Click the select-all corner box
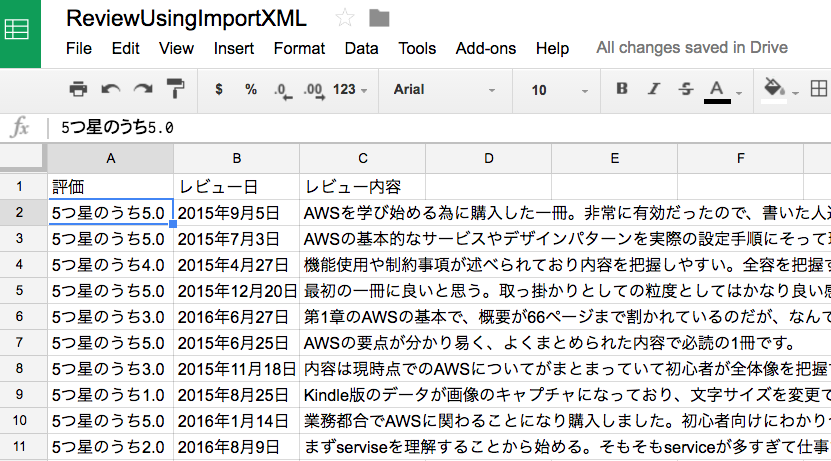This screenshot has width=831, height=461. click(23, 158)
